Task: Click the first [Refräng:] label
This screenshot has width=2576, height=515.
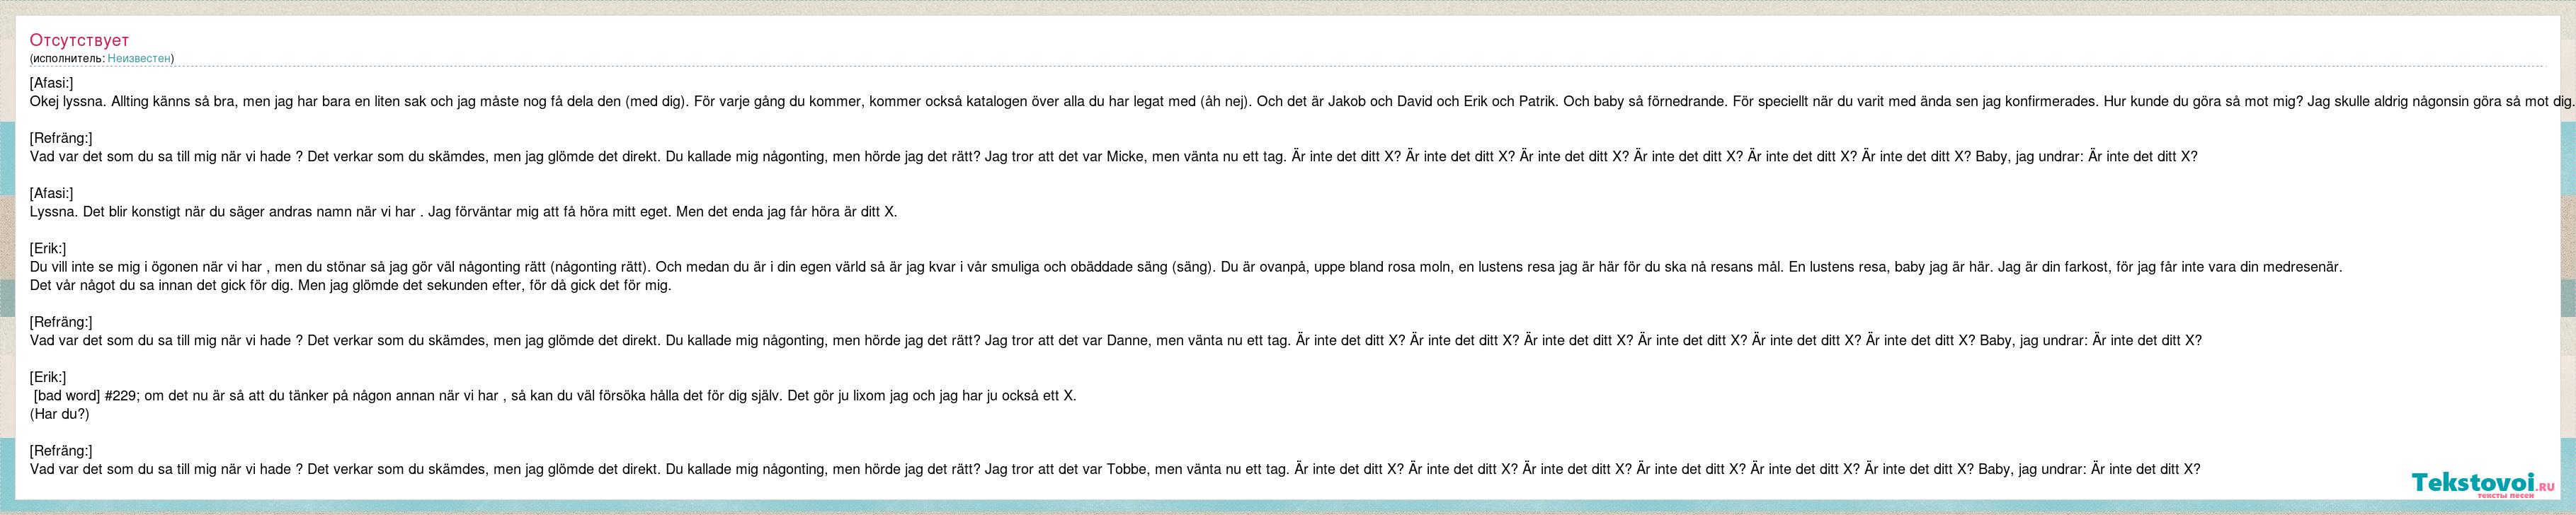Action: click(61, 138)
